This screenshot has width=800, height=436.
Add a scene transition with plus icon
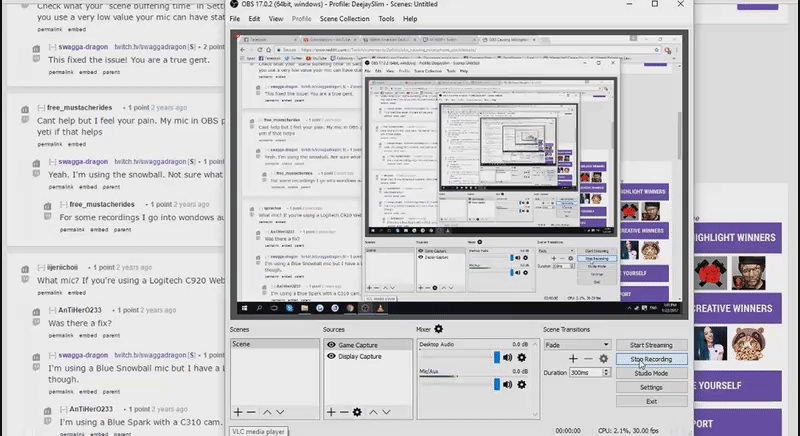[x=573, y=359]
